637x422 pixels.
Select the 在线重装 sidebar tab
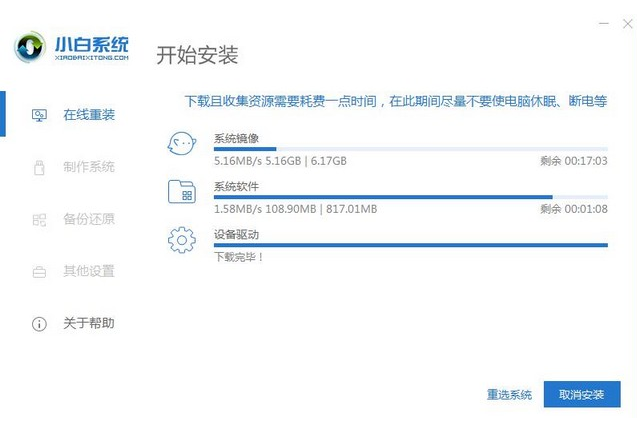[88, 115]
